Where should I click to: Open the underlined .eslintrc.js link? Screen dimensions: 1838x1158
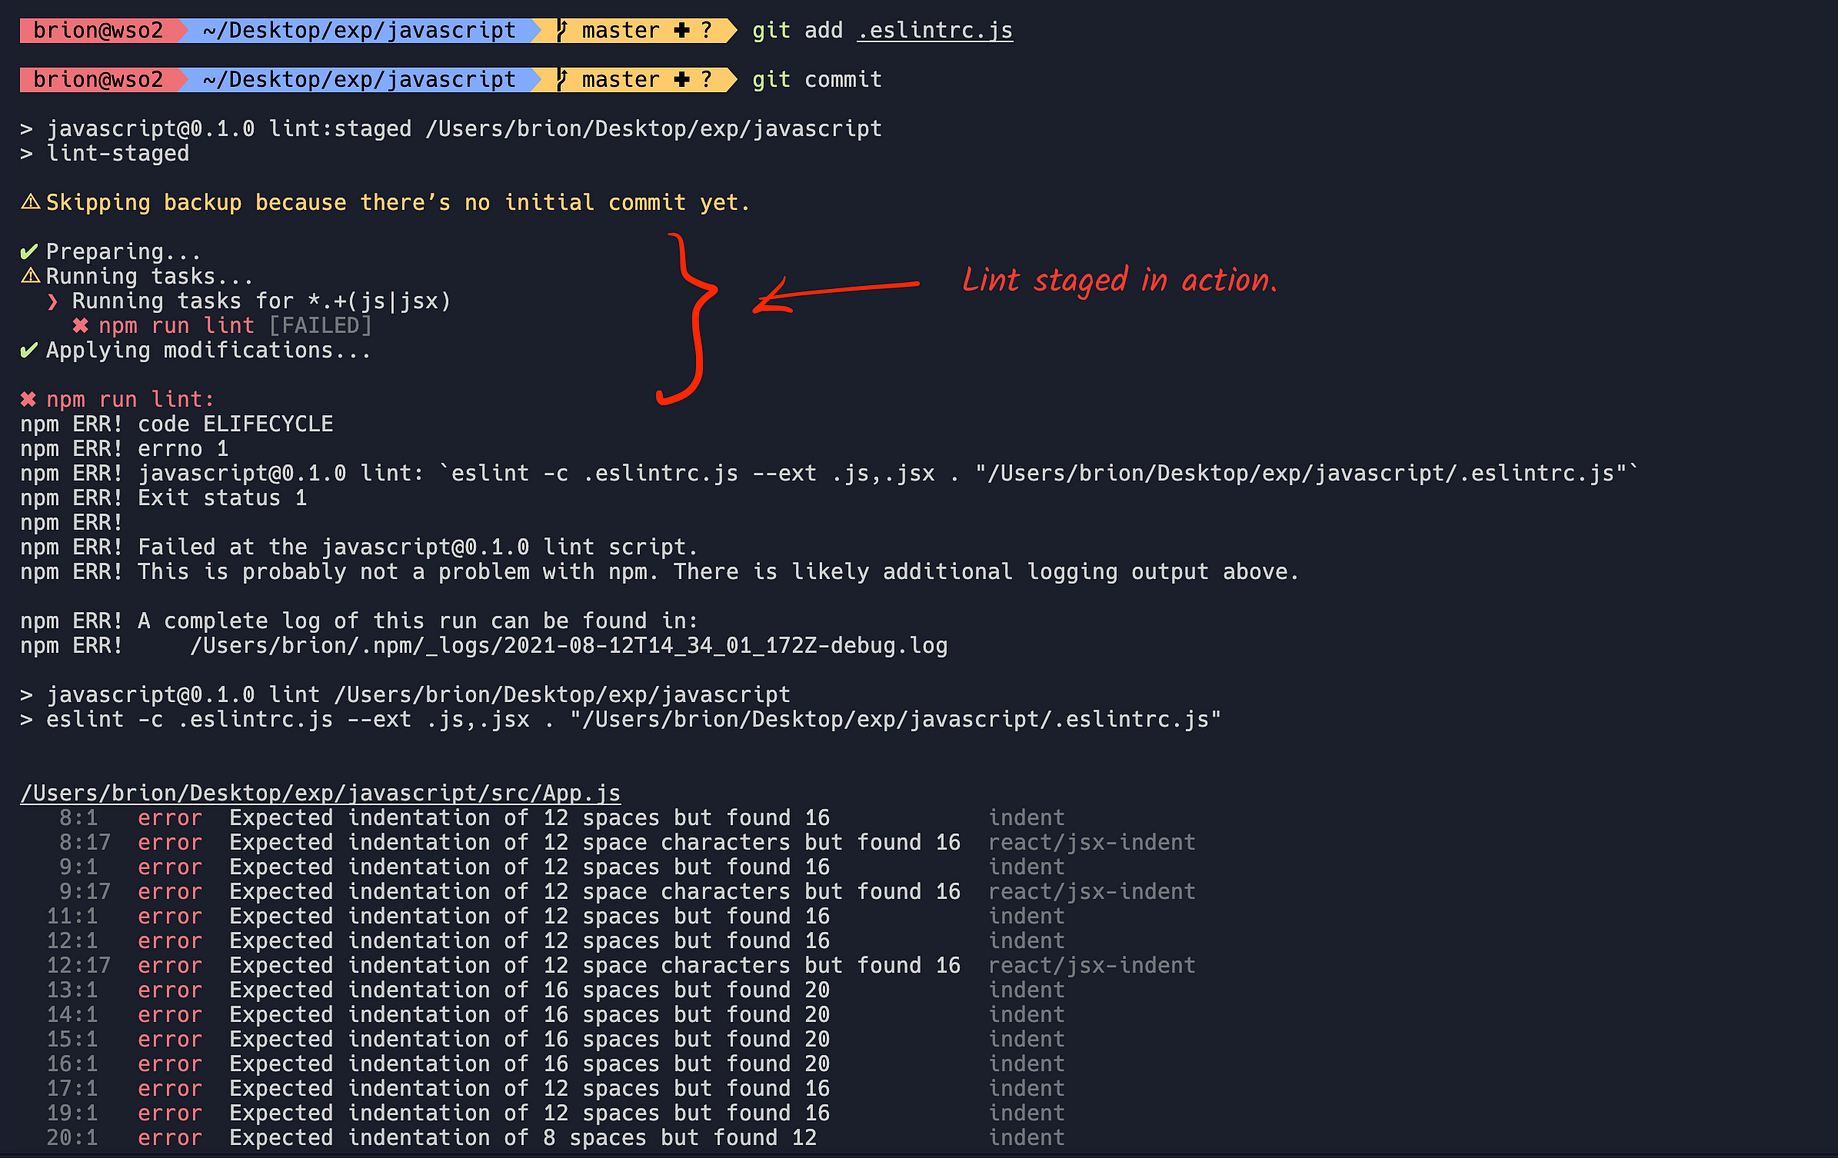click(x=933, y=30)
